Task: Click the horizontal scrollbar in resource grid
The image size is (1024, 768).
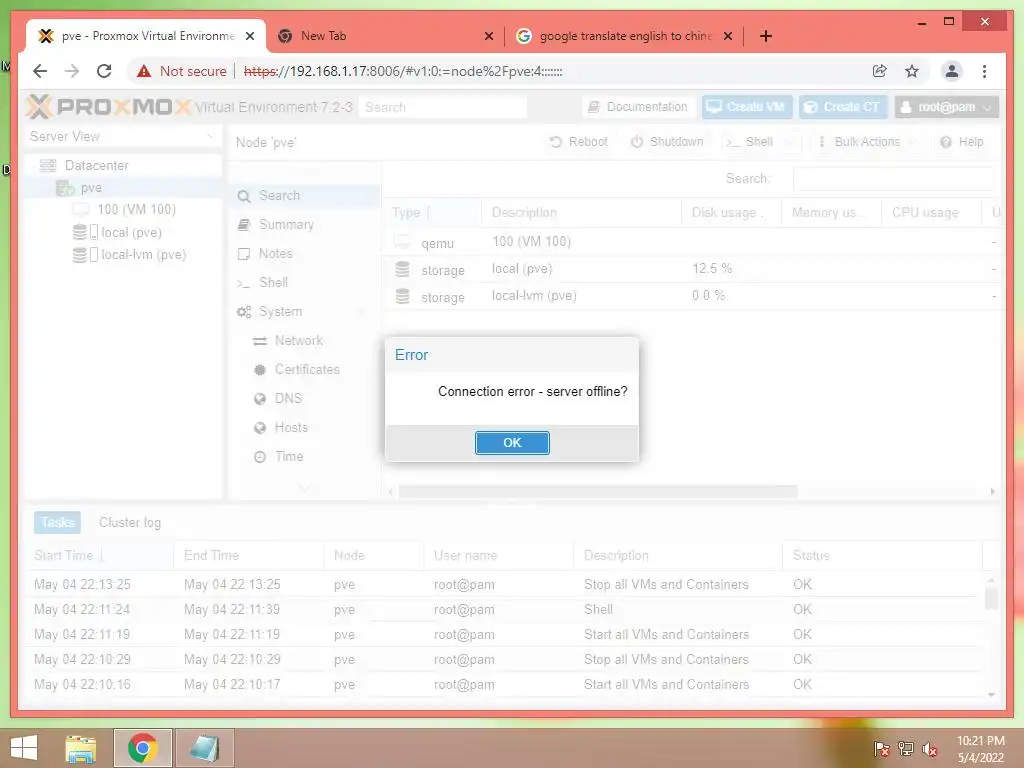Action: (598, 491)
